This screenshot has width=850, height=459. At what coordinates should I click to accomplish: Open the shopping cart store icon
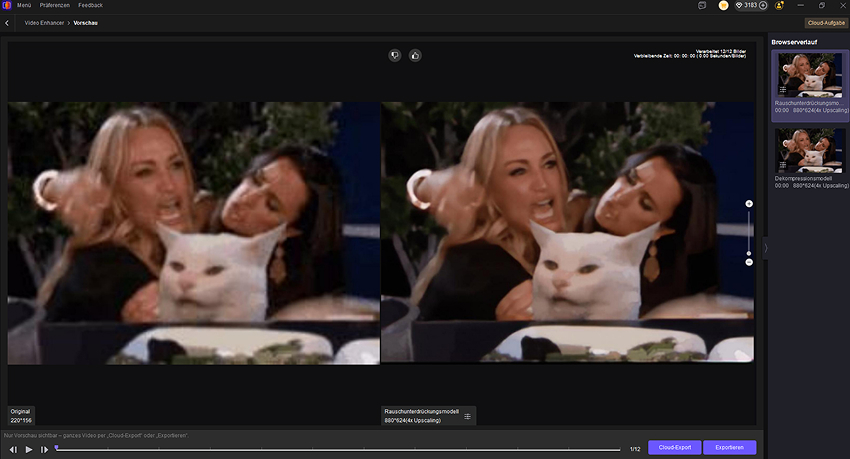click(x=723, y=5)
